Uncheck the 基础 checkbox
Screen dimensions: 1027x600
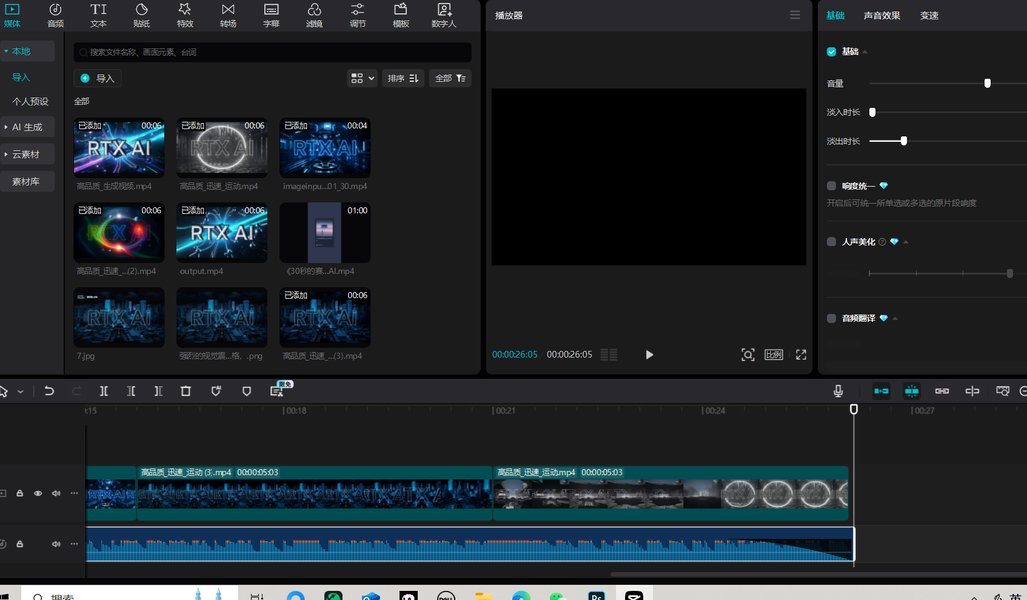tap(831, 52)
